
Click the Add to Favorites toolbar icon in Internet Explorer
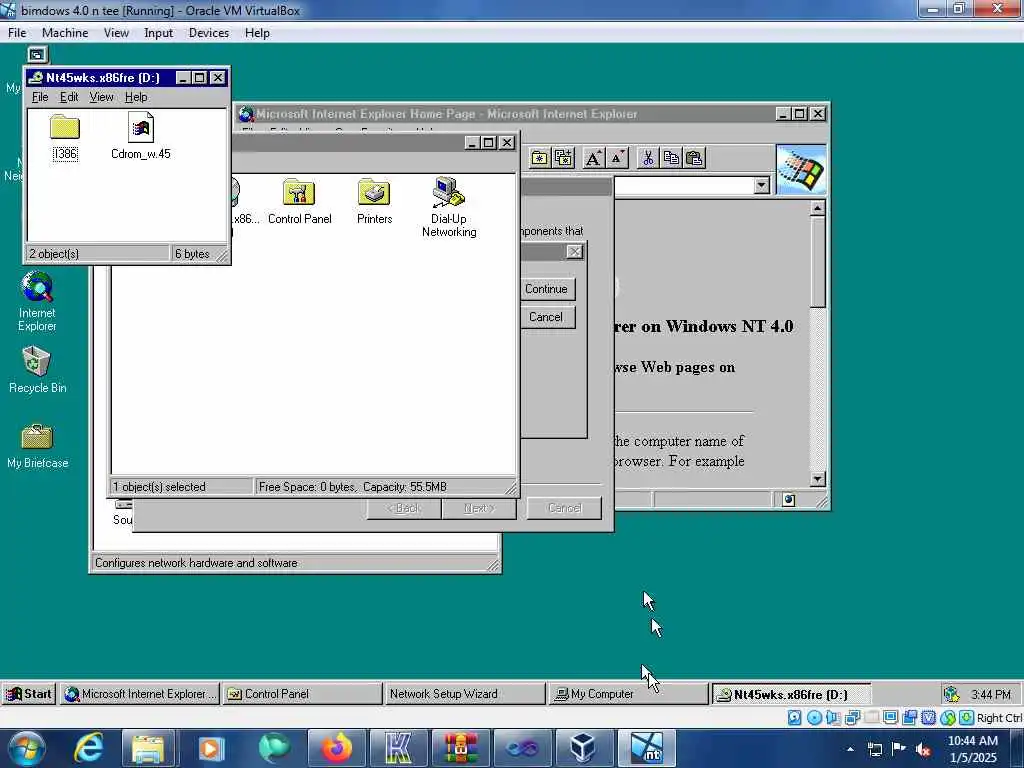click(563, 158)
